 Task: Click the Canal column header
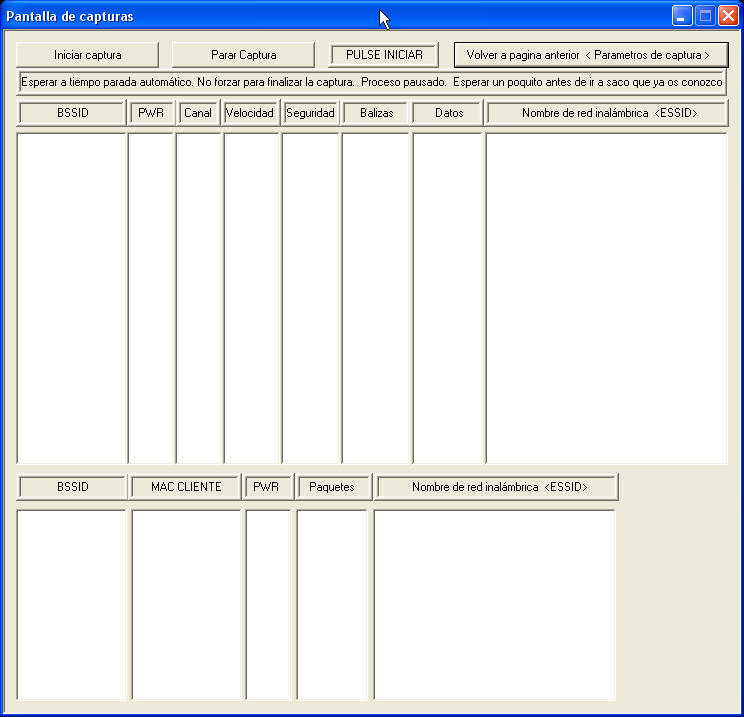point(198,113)
